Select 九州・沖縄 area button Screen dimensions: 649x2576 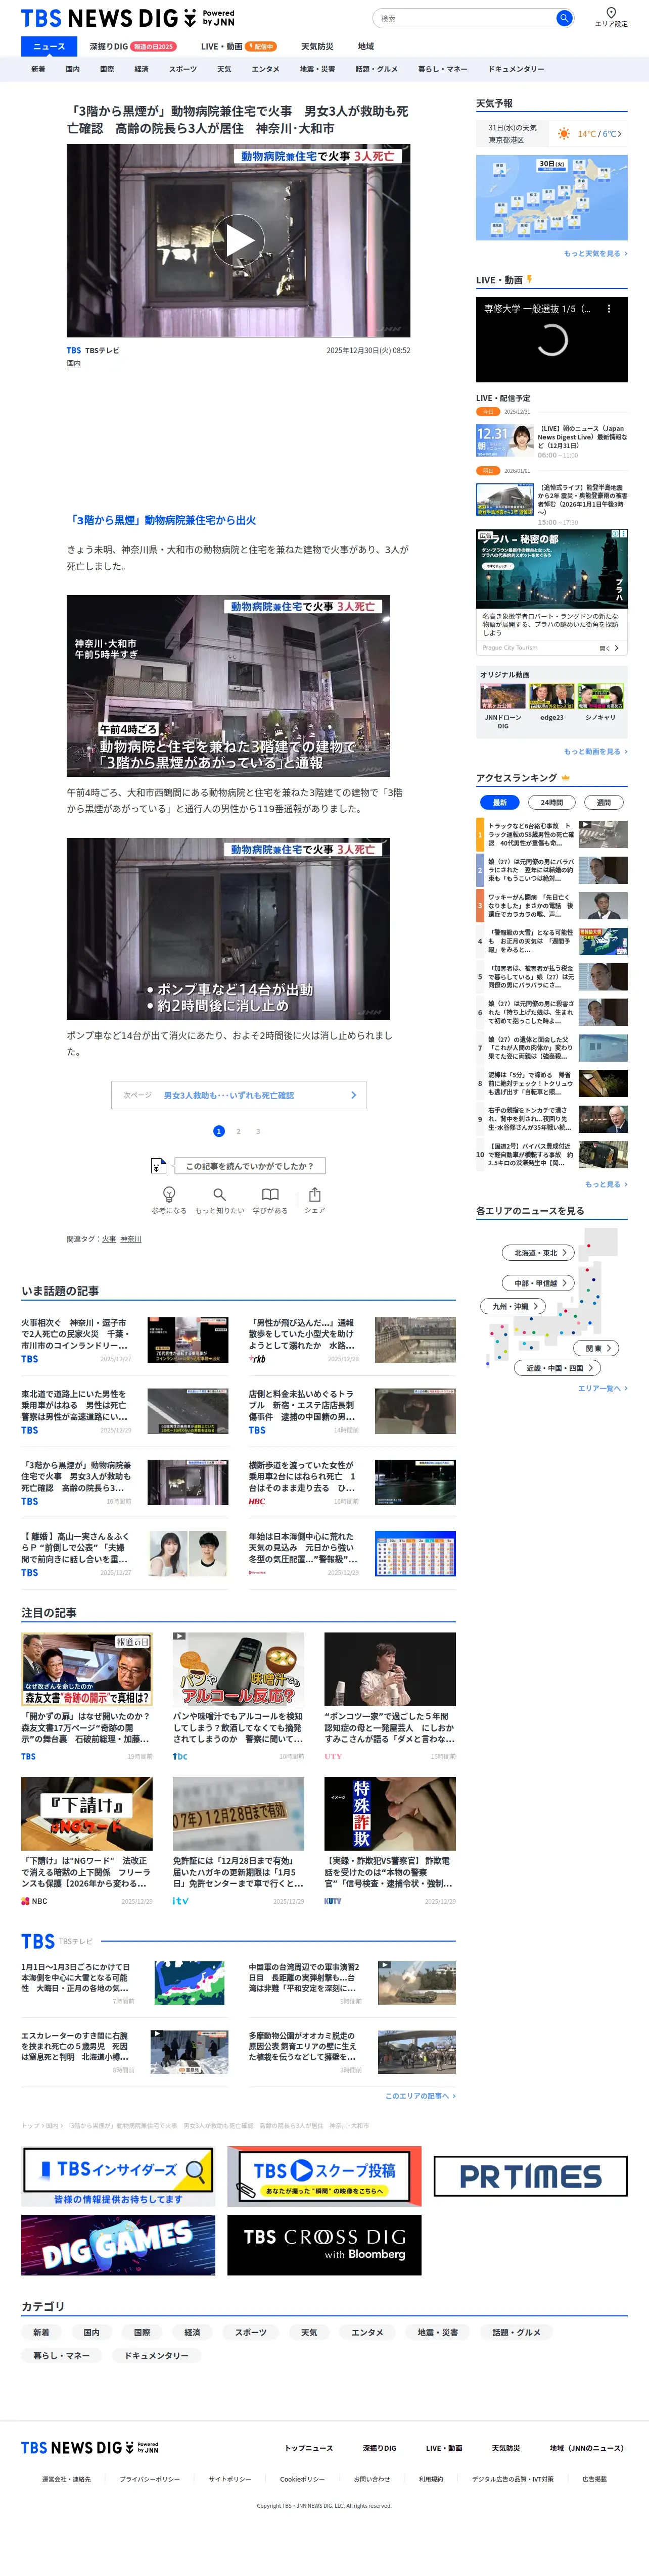(513, 1306)
